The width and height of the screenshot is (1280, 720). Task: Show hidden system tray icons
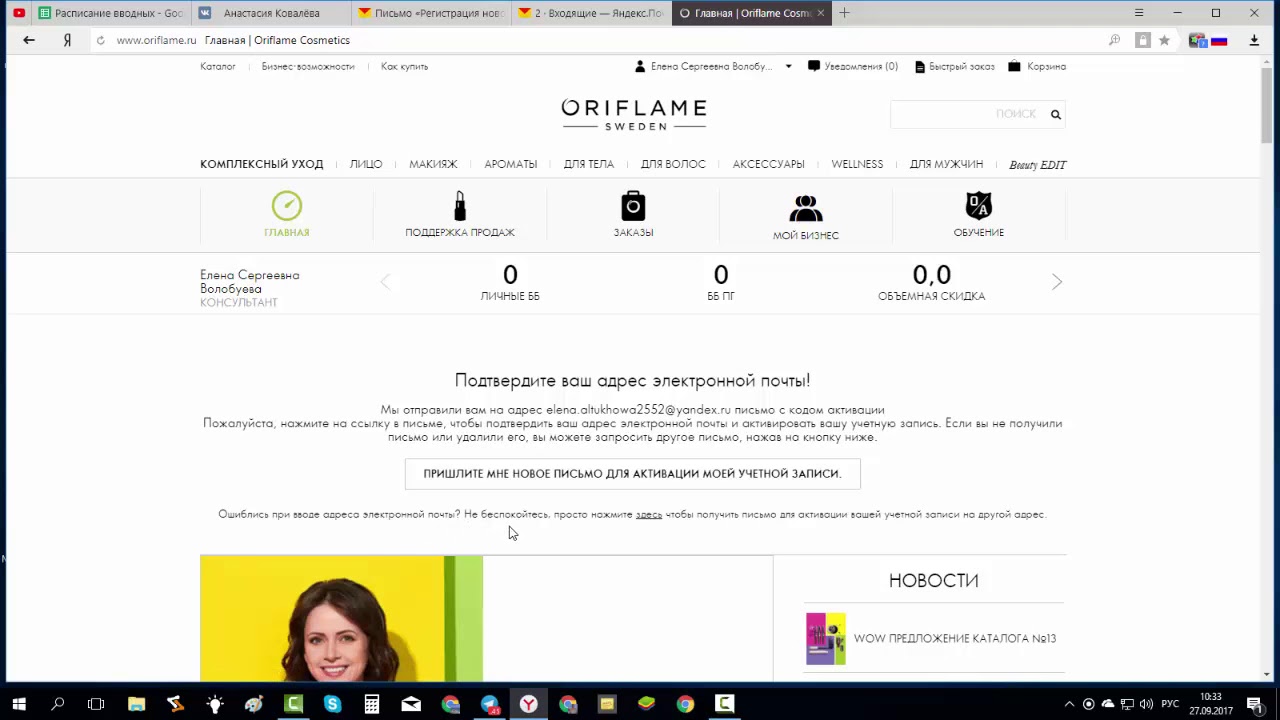1069,704
